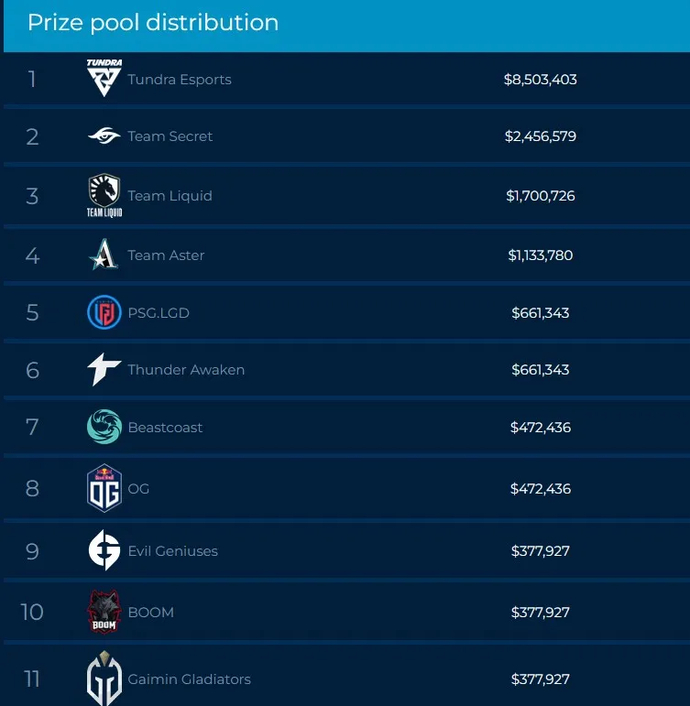Click the Team Liquid horse logo
The height and width of the screenshot is (706, 690).
click(x=104, y=194)
